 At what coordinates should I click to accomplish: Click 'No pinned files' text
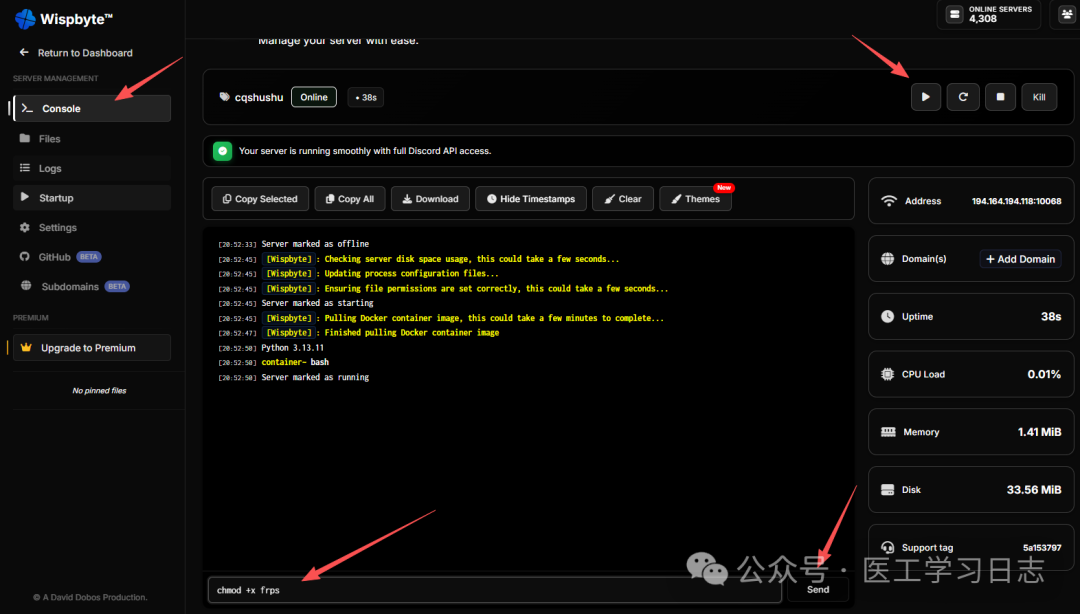(x=99, y=391)
